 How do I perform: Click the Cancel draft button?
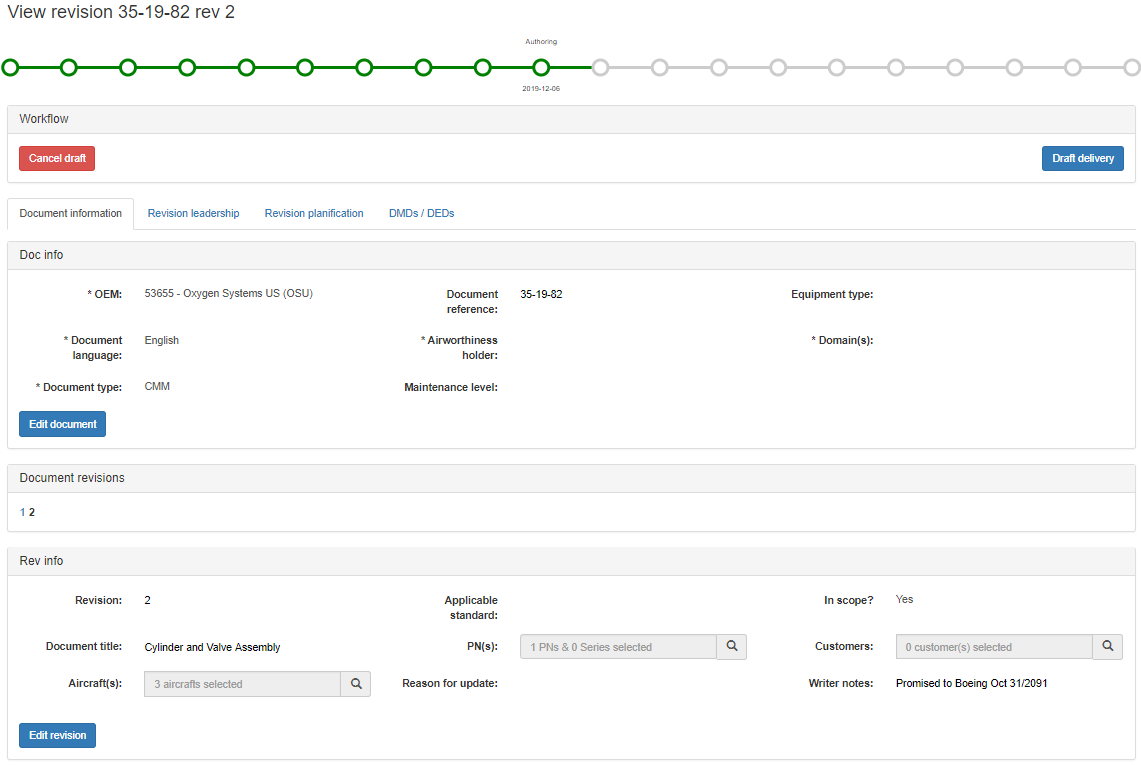[x=57, y=158]
